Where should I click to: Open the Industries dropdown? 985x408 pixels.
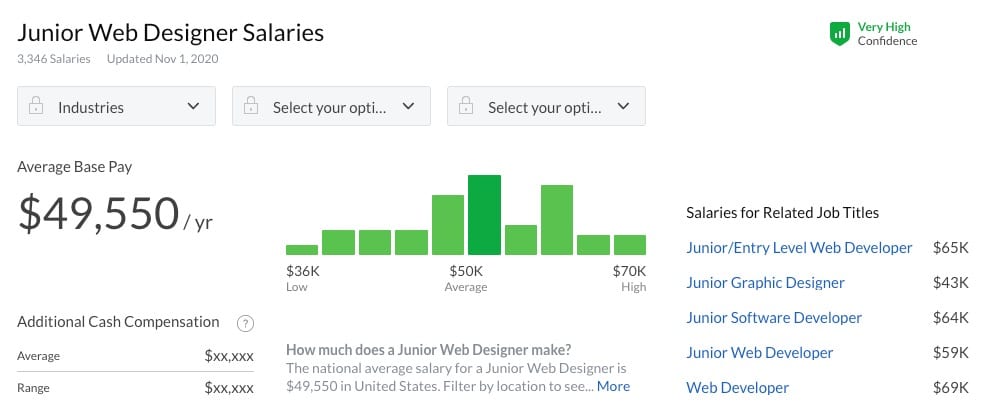[116, 107]
